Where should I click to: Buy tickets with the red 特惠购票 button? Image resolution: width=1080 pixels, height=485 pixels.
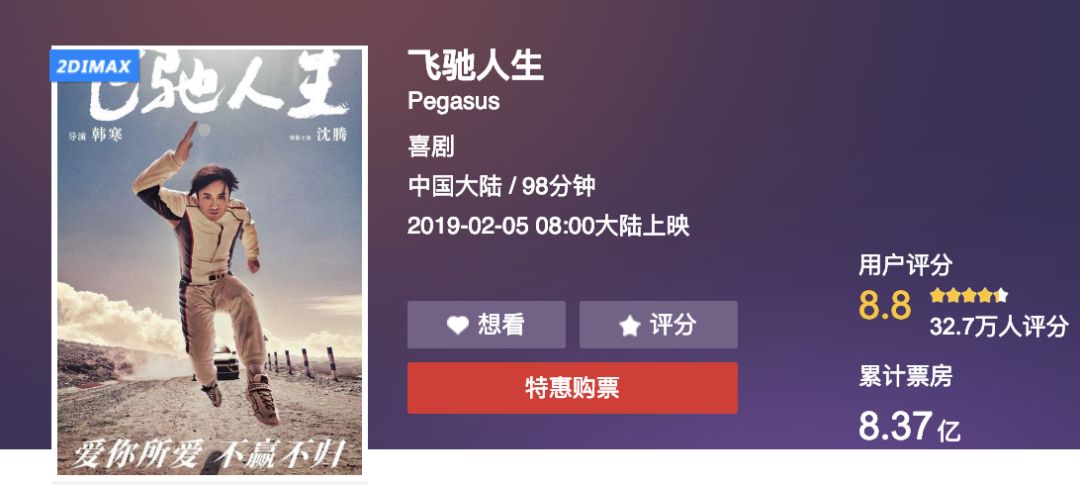point(572,388)
